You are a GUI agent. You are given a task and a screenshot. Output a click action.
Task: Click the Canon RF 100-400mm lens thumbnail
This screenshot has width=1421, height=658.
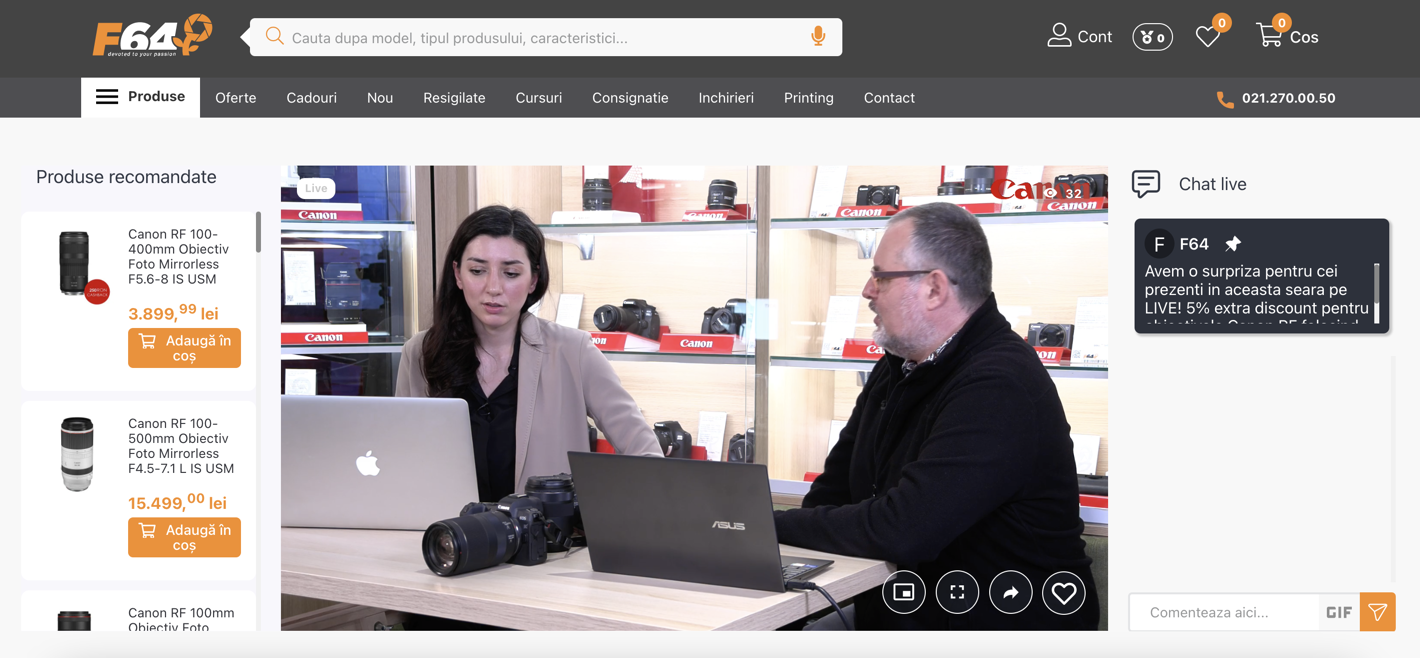[x=76, y=264]
